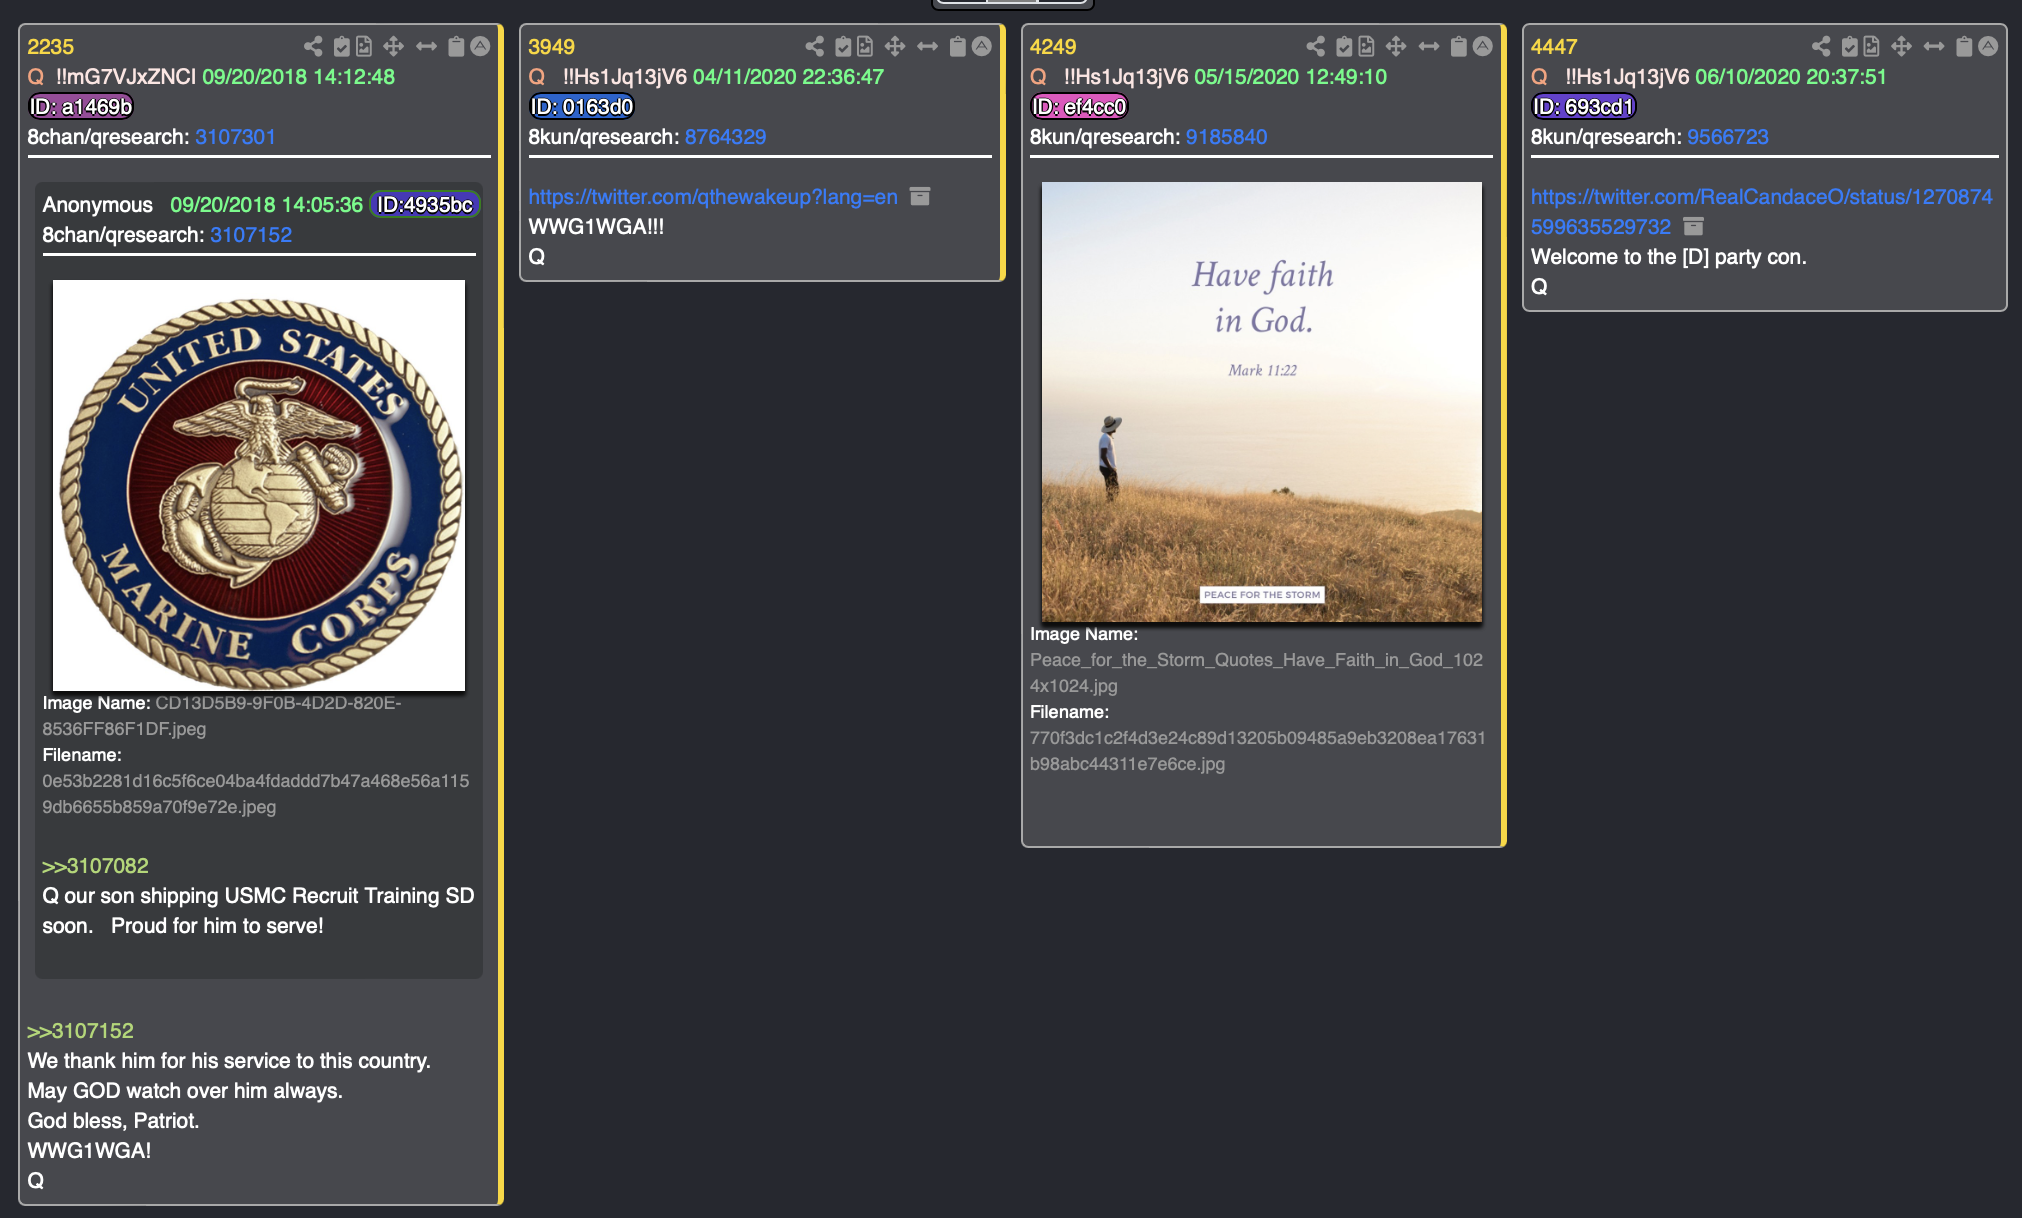Screen dimensions: 2022x1218
Task: Click the ID: 693cd1 badge
Action: click(x=1583, y=107)
